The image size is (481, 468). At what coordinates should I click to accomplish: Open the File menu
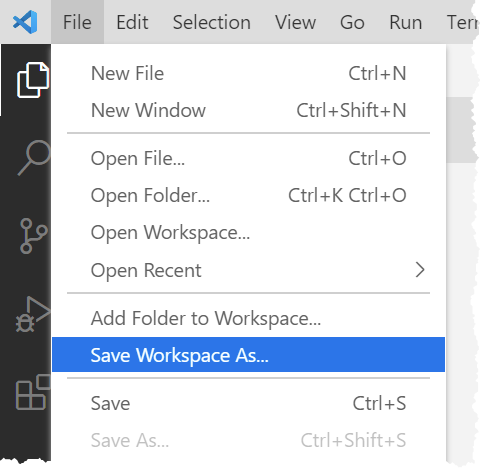coord(77,22)
